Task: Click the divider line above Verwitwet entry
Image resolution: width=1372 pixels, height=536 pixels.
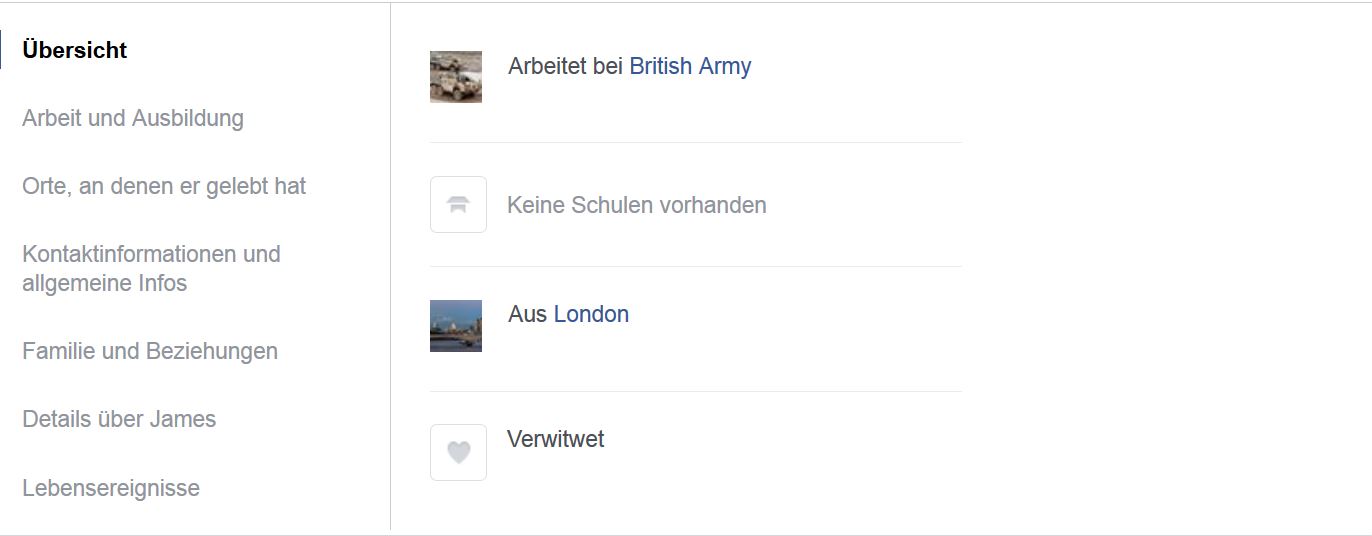Action: [696, 391]
